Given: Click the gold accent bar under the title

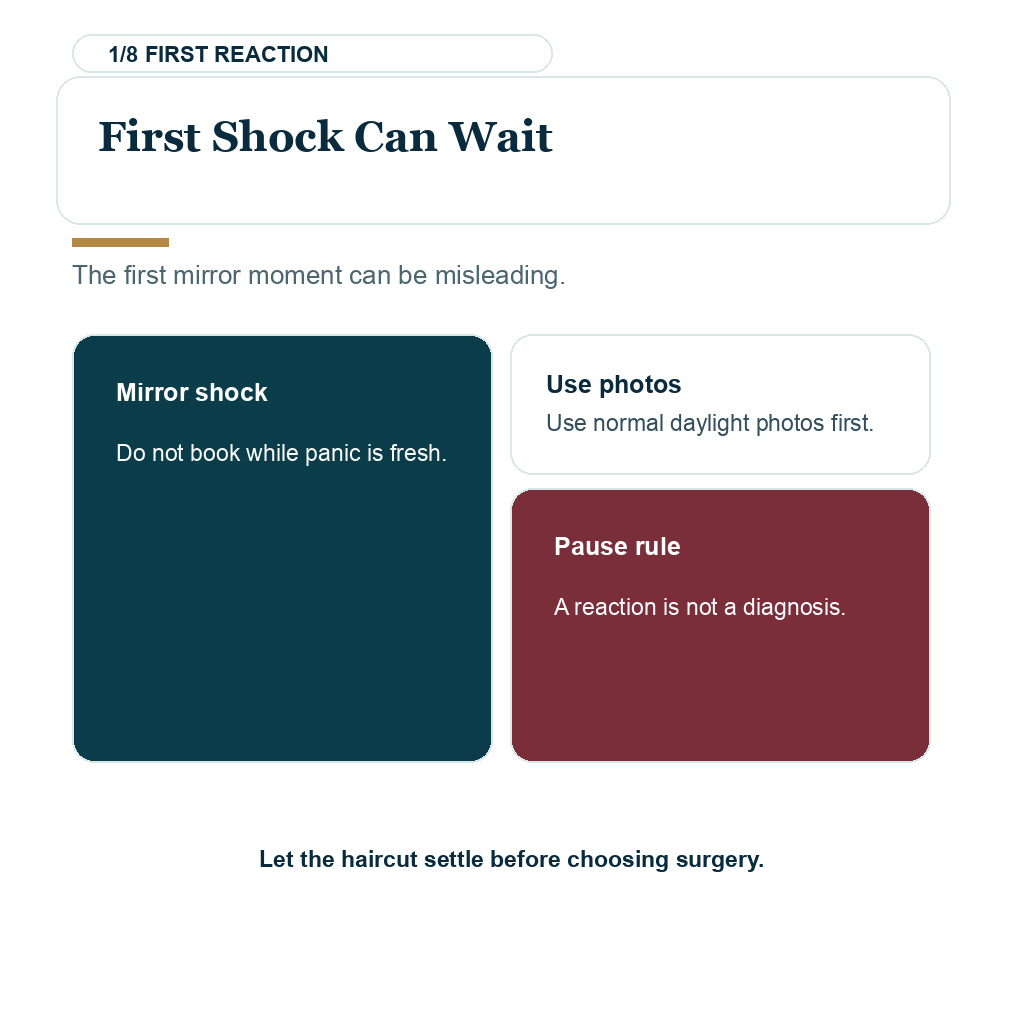Looking at the screenshot, I should (x=120, y=242).
